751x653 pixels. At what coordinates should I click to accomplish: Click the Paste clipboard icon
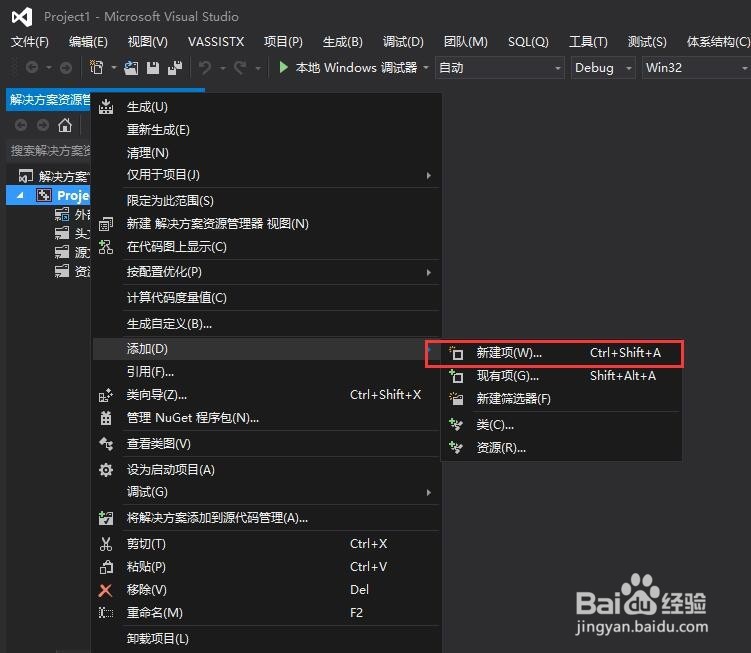point(106,567)
